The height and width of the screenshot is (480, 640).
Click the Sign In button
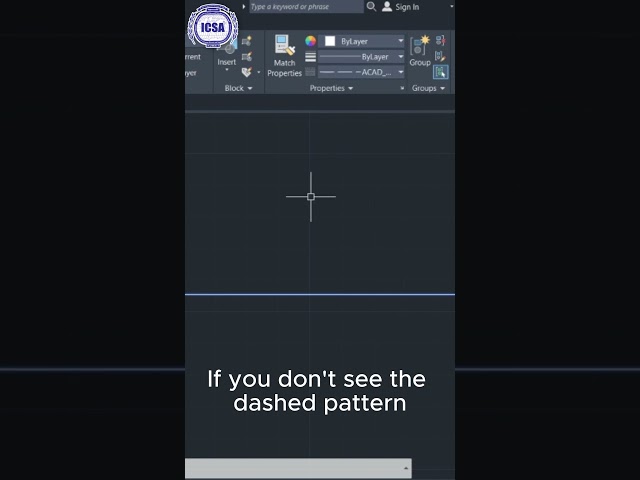click(401, 7)
